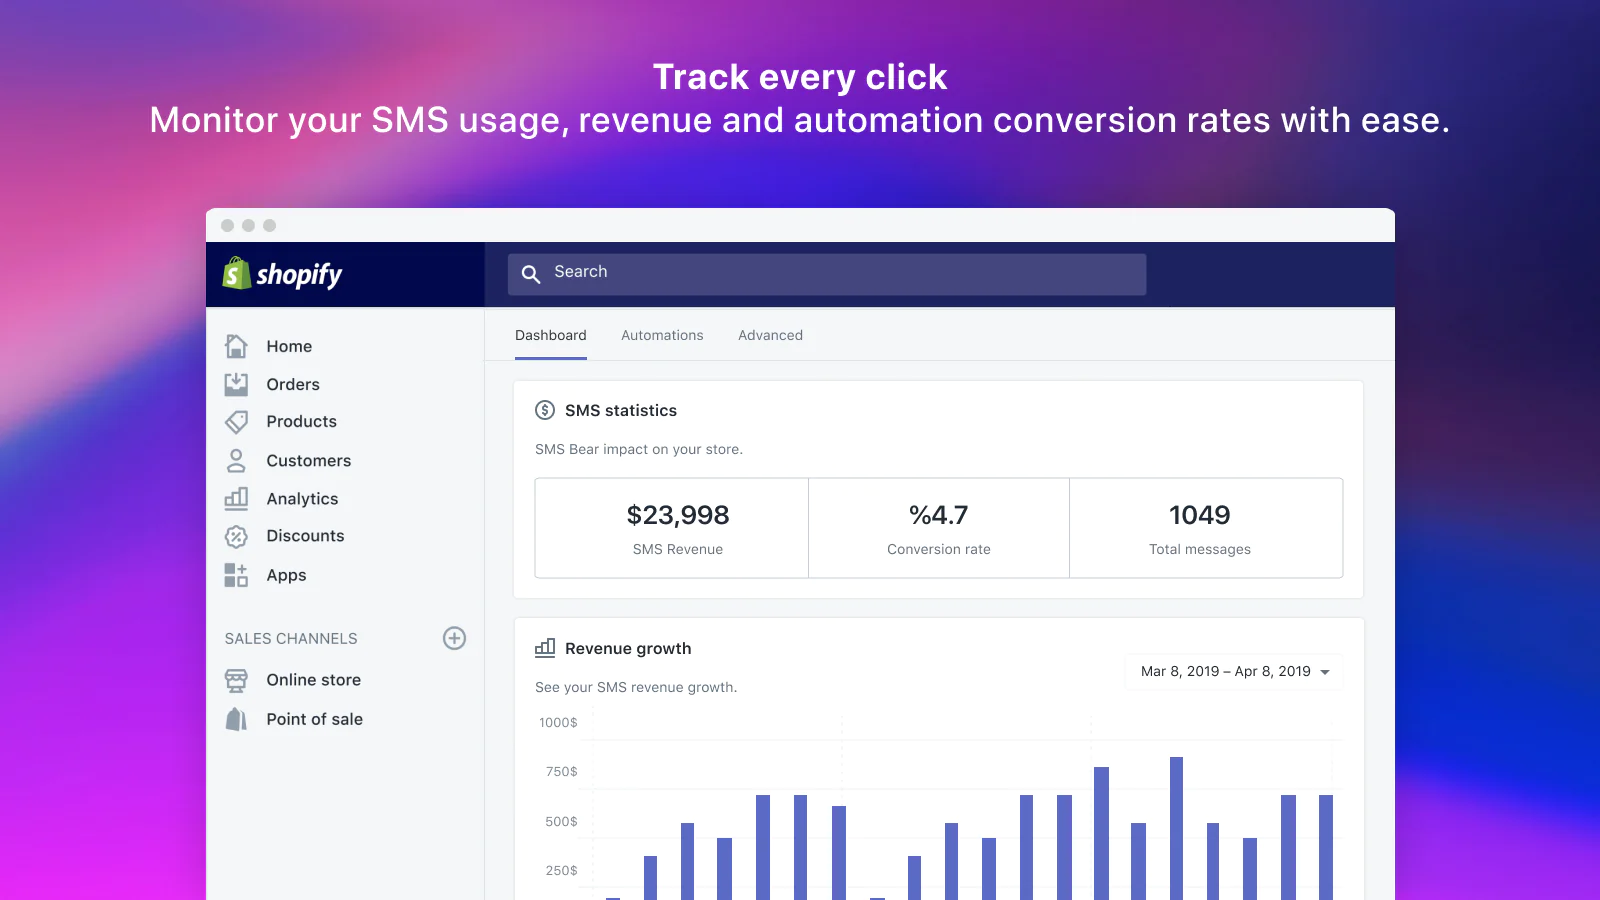Screen dimensions: 1600x900
Task: Click the Products tag icon
Action: tap(236, 422)
